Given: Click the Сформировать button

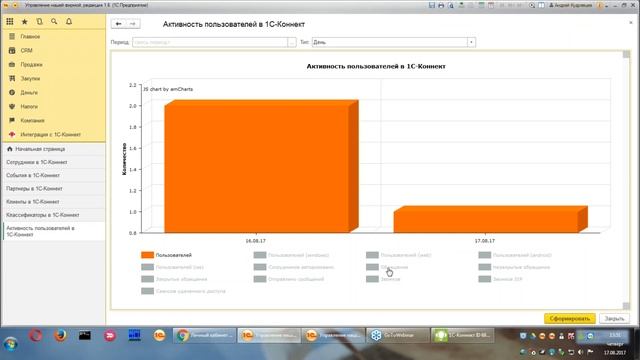Looking at the screenshot, I should (569, 318).
